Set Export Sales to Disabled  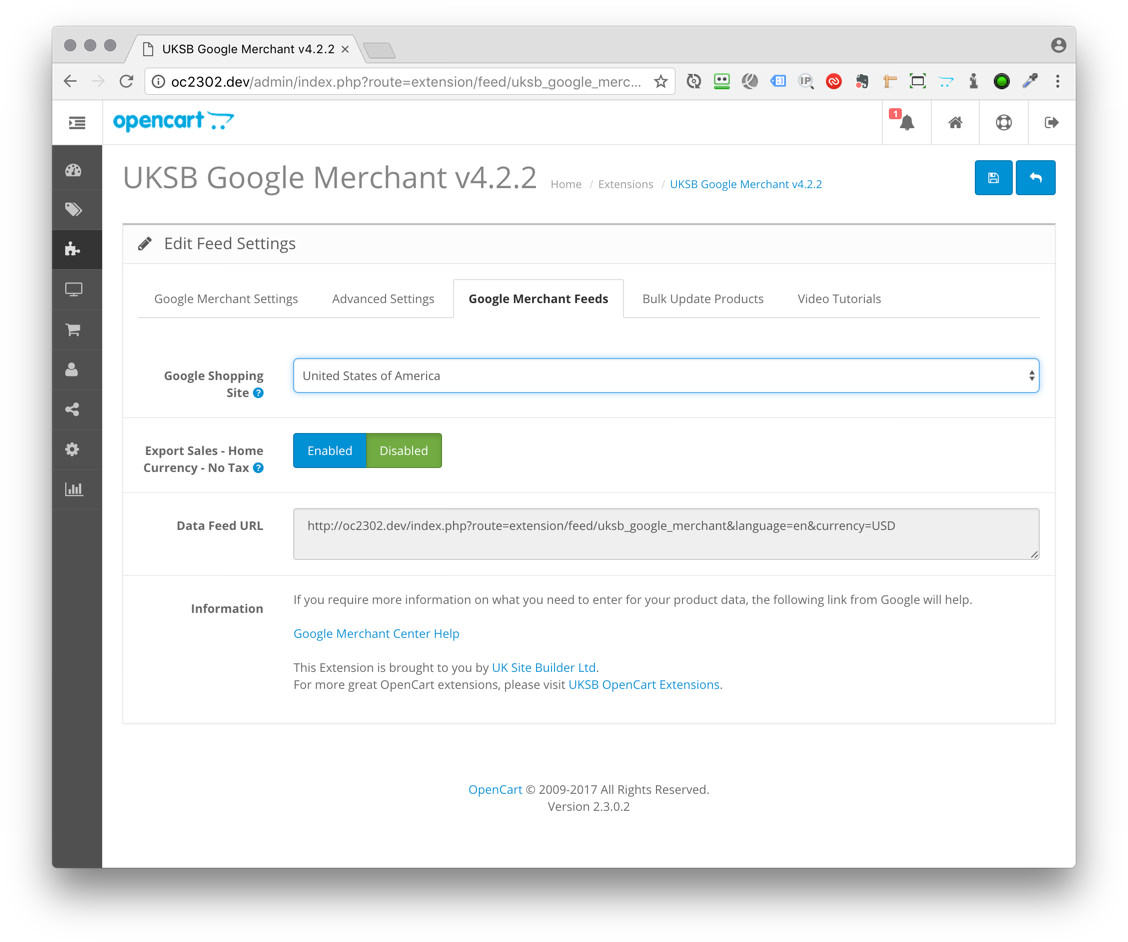pos(404,450)
